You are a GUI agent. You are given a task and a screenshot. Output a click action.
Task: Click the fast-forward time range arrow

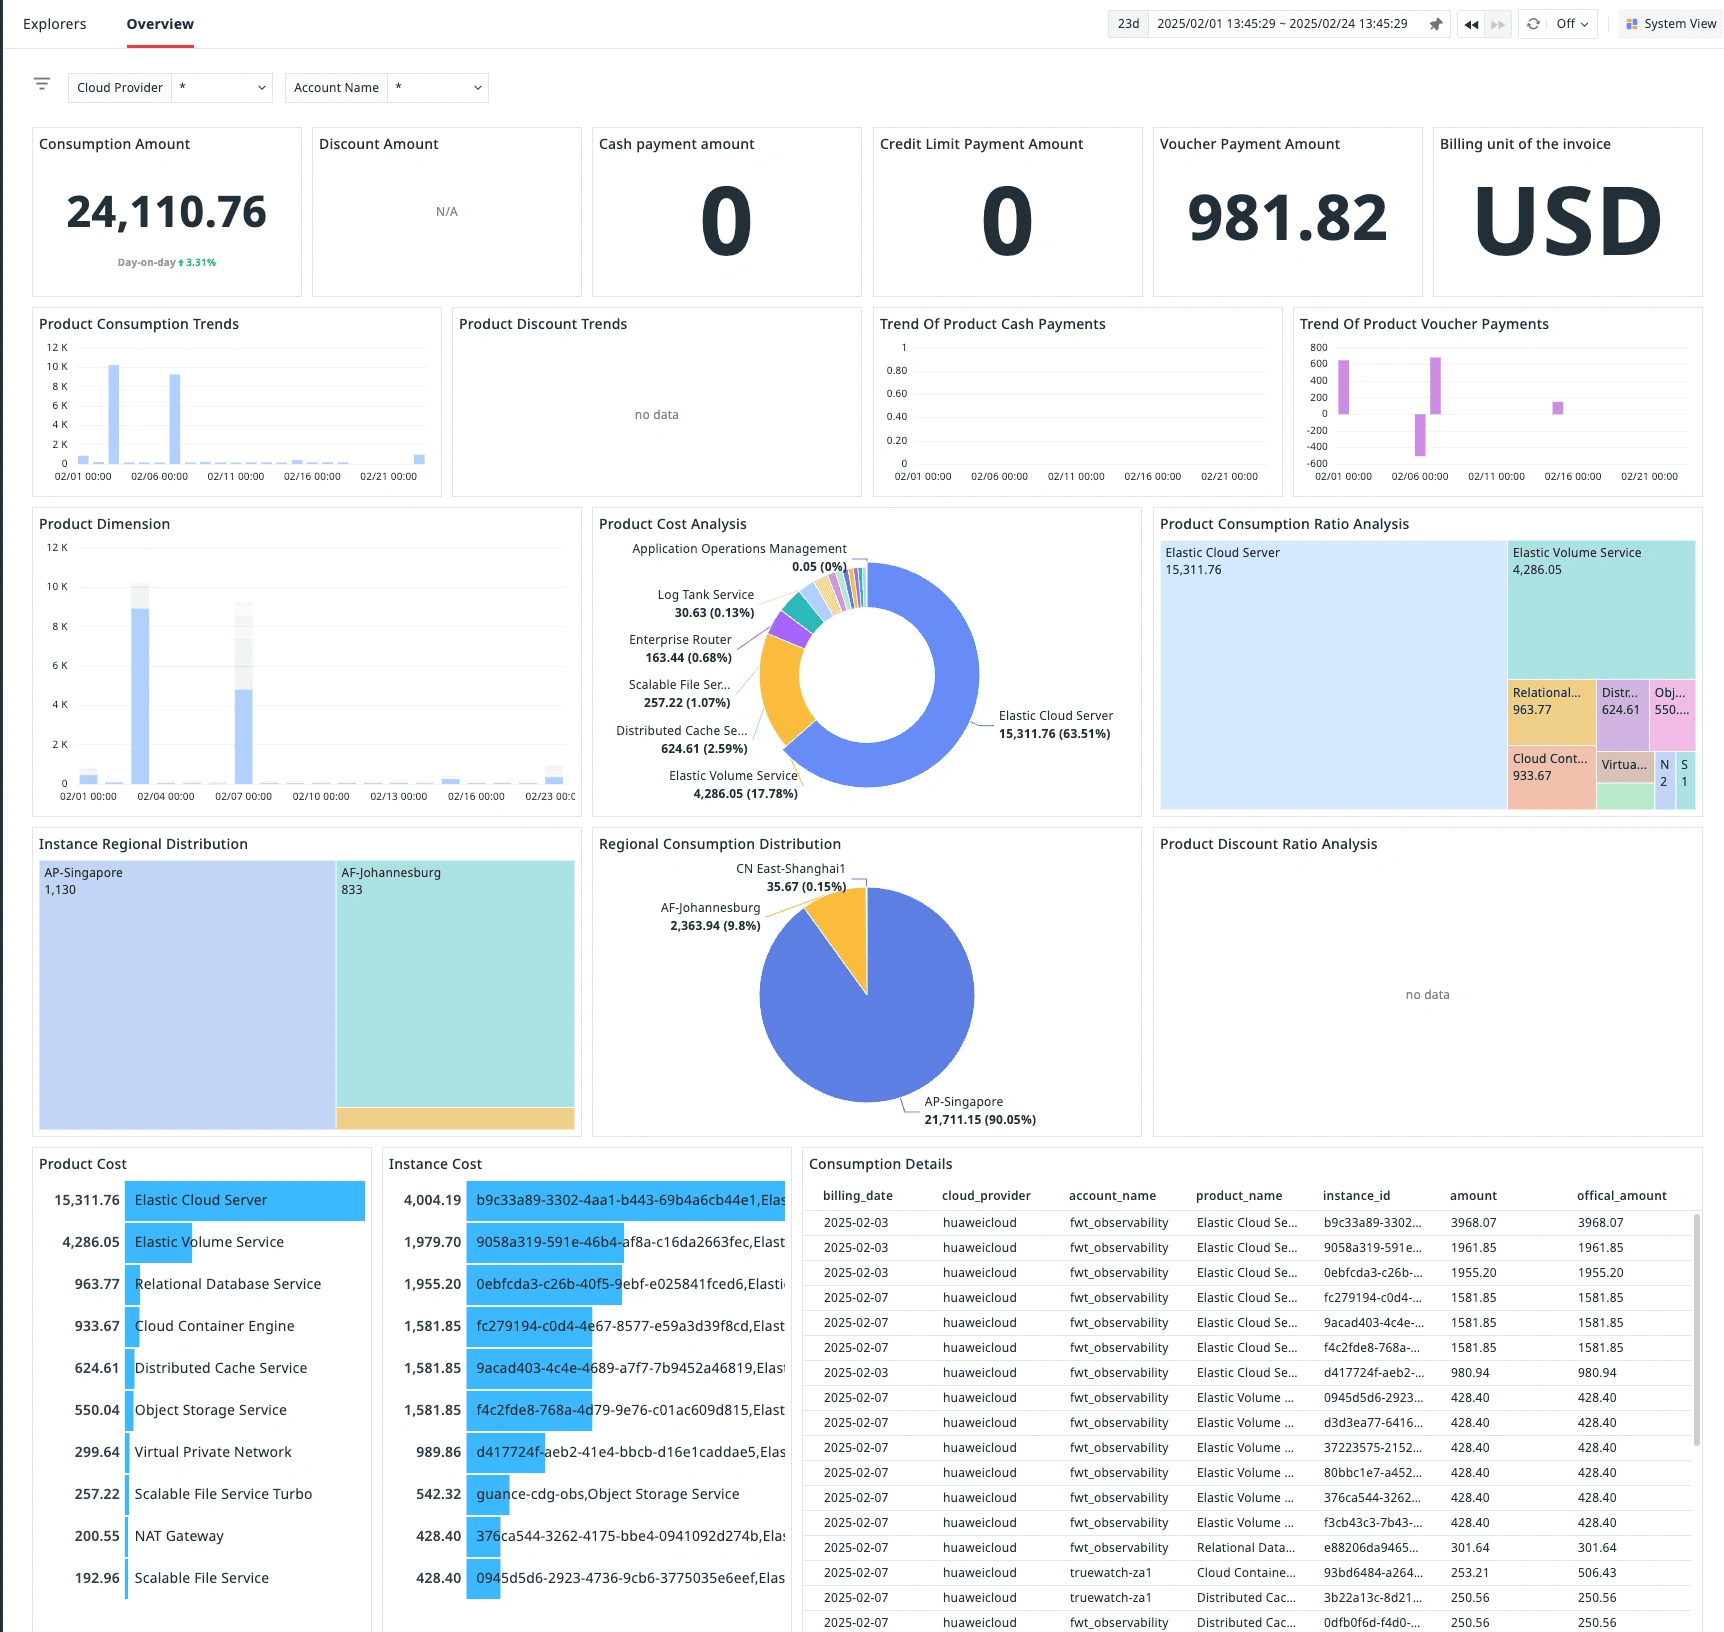1497,24
